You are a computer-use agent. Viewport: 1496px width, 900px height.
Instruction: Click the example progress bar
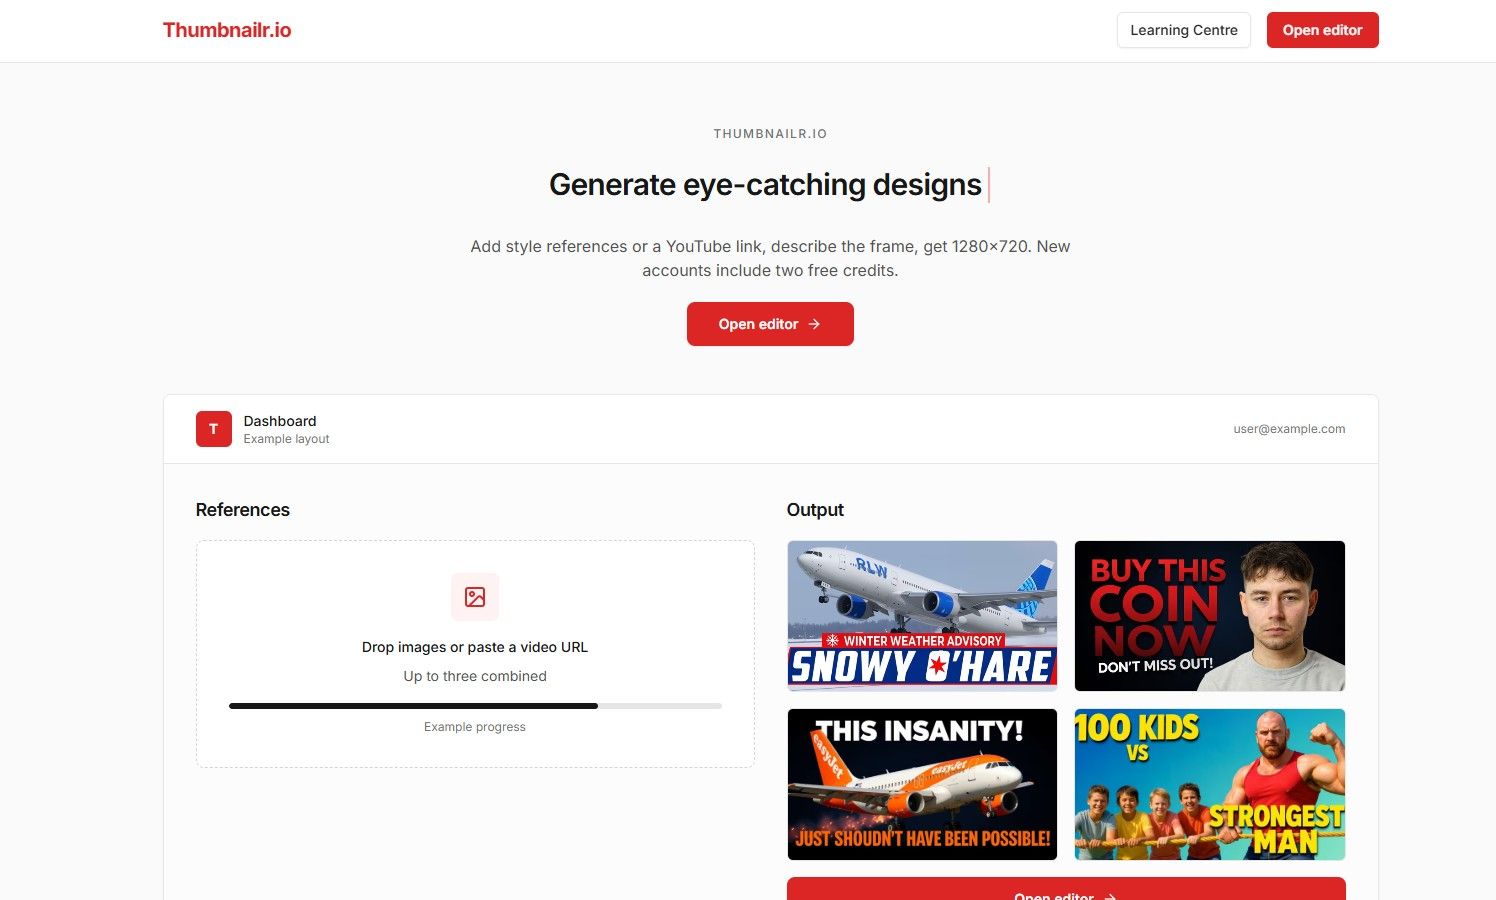[475, 706]
